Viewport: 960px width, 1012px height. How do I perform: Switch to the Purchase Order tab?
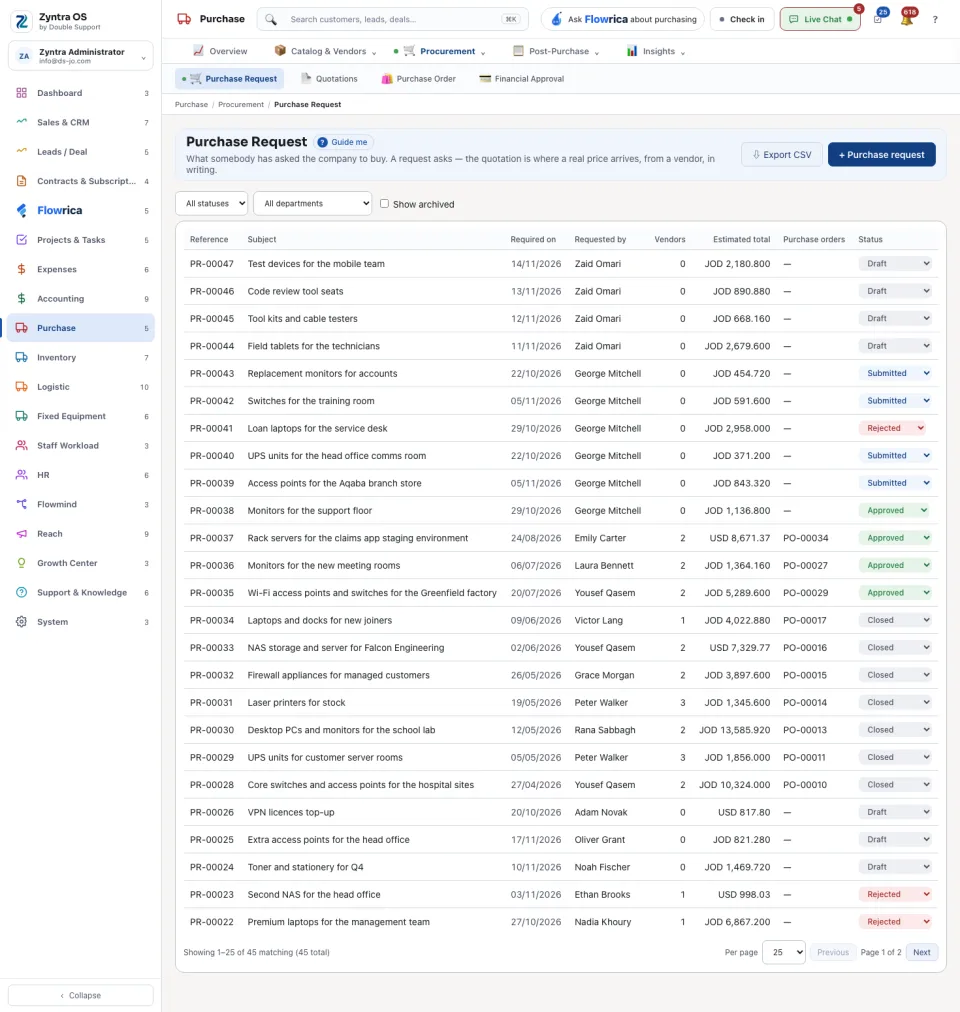[x=418, y=79]
